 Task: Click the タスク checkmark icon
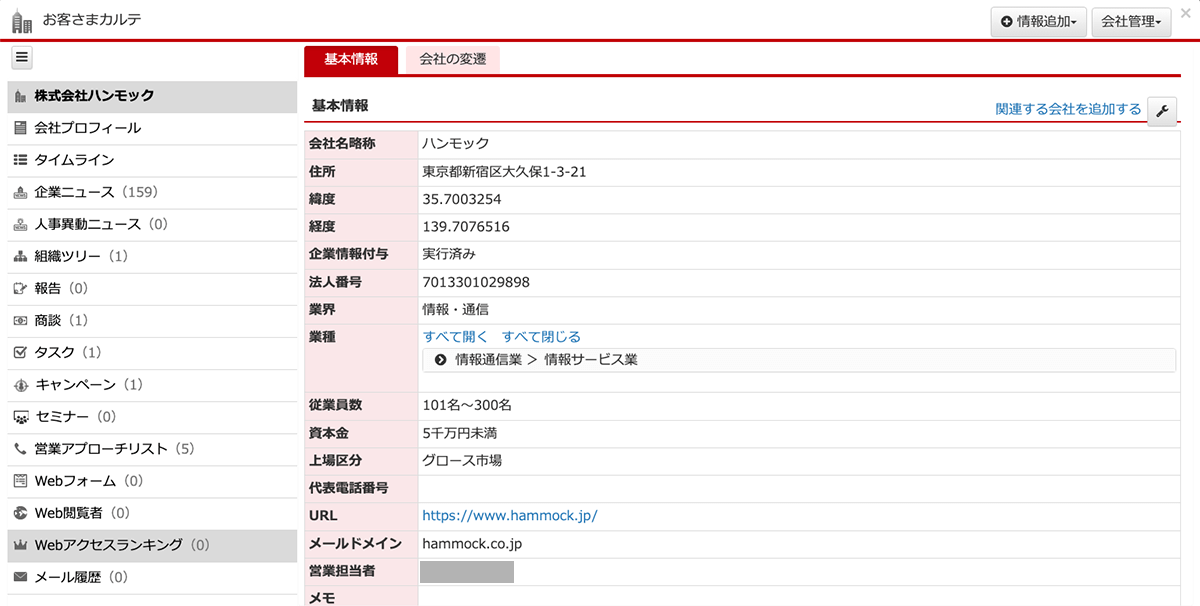point(20,353)
